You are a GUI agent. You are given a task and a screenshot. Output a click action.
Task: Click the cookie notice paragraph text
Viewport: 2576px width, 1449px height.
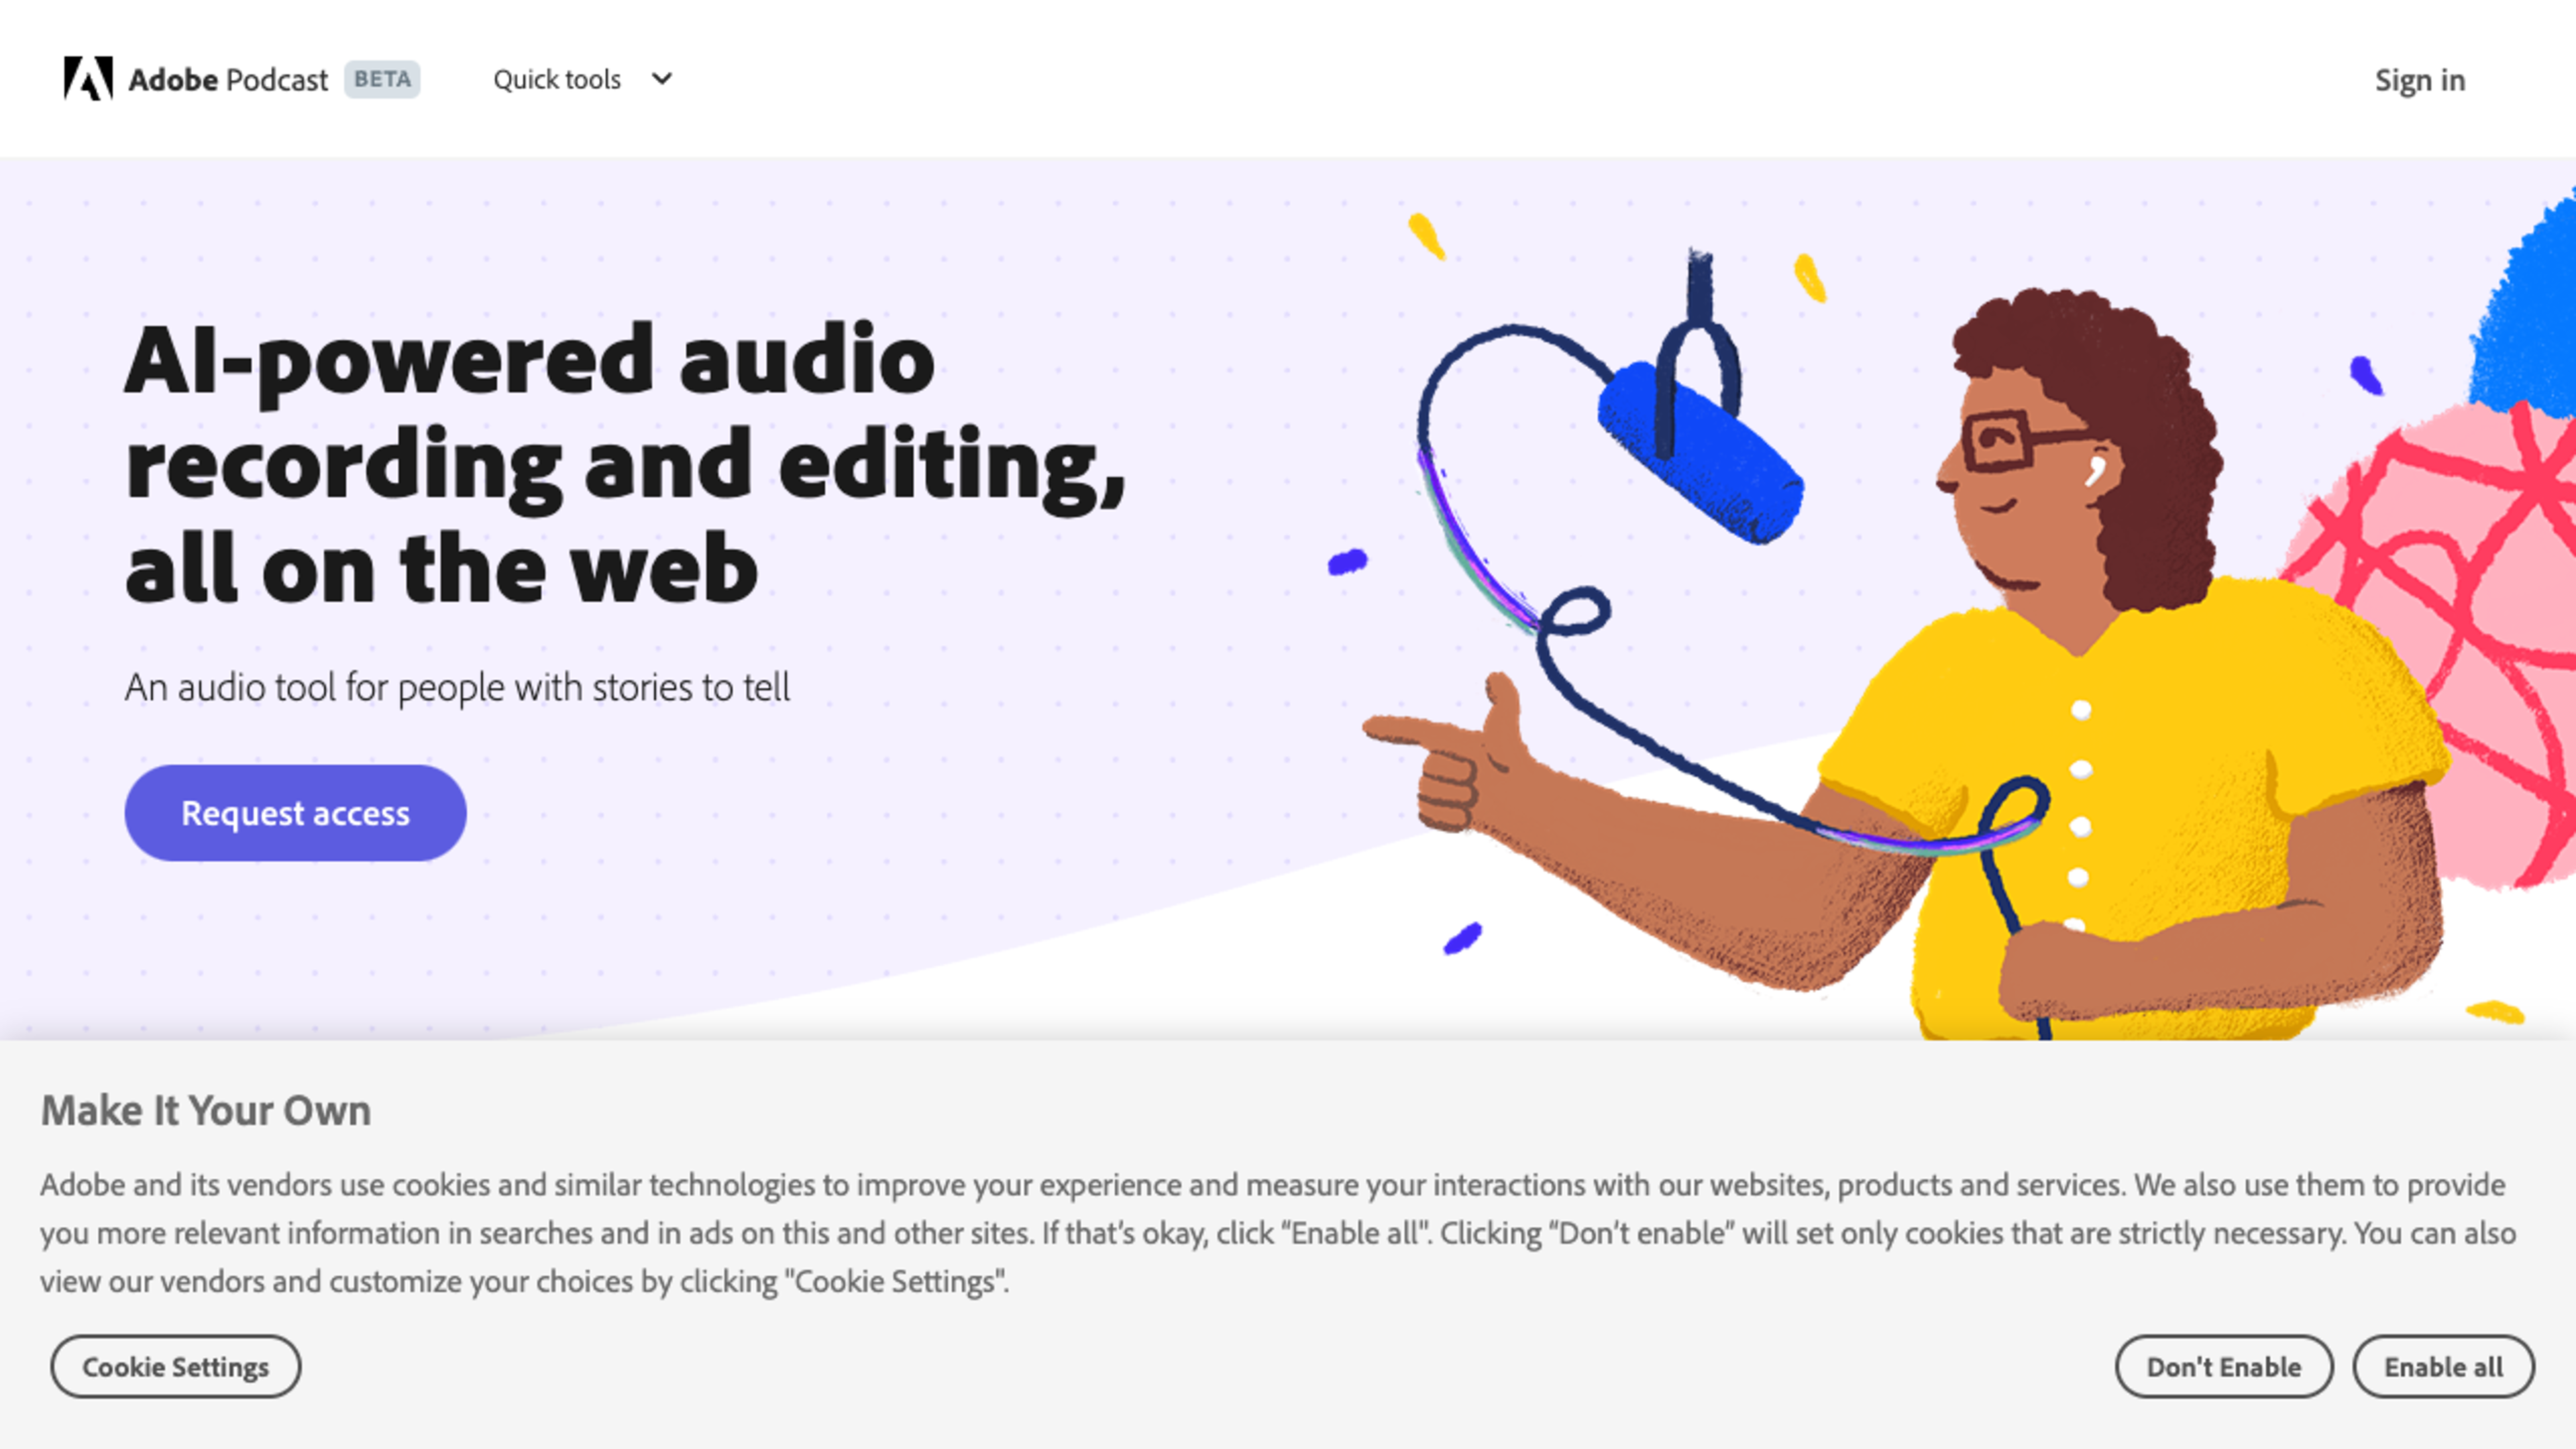(1278, 1233)
